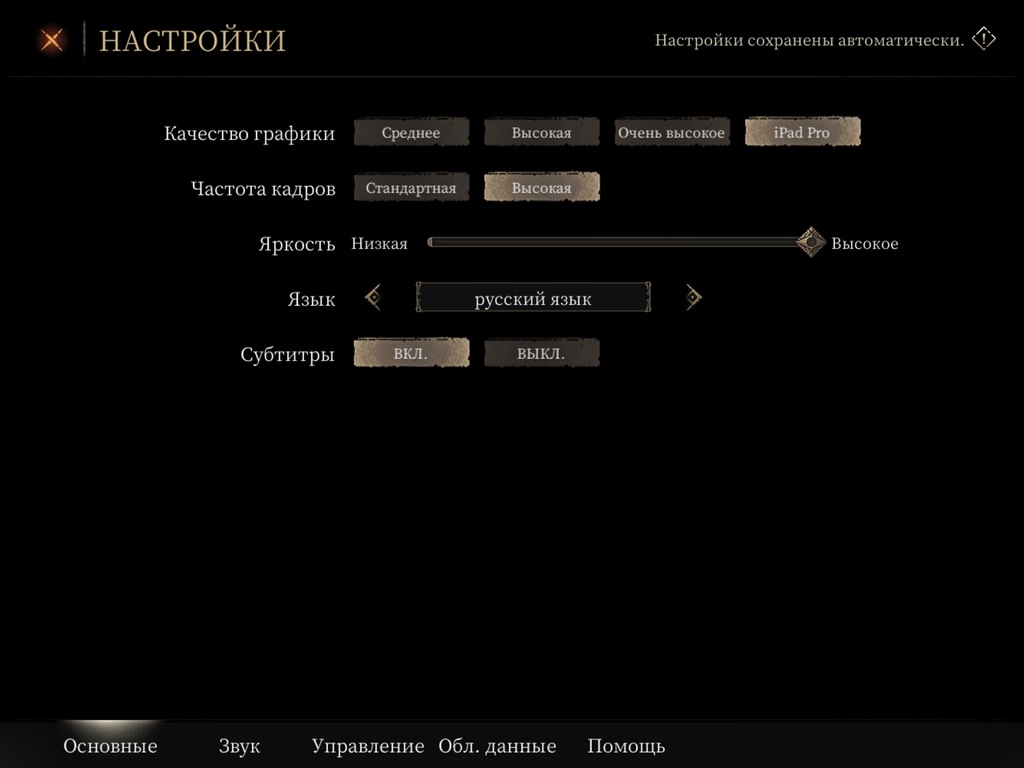Screen dimensions: 1024x768
Task: Click the previous language arrow icon
Action: [373, 298]
